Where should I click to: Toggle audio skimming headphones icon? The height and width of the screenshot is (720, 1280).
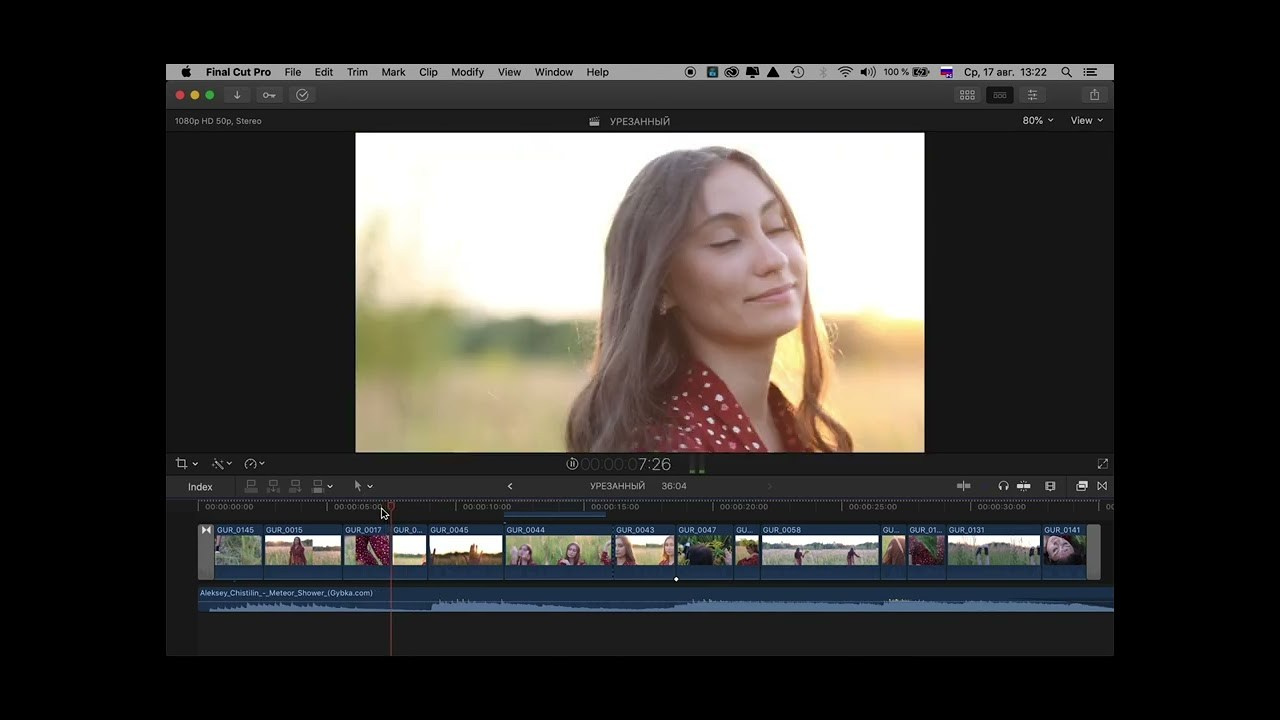(1003, 486)
